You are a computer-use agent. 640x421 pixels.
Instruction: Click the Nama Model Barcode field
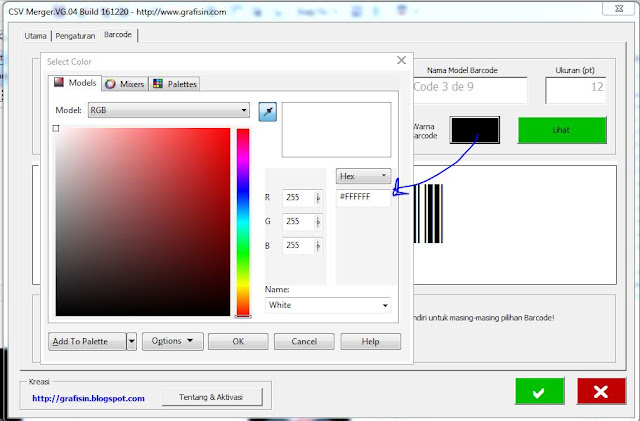469,90
